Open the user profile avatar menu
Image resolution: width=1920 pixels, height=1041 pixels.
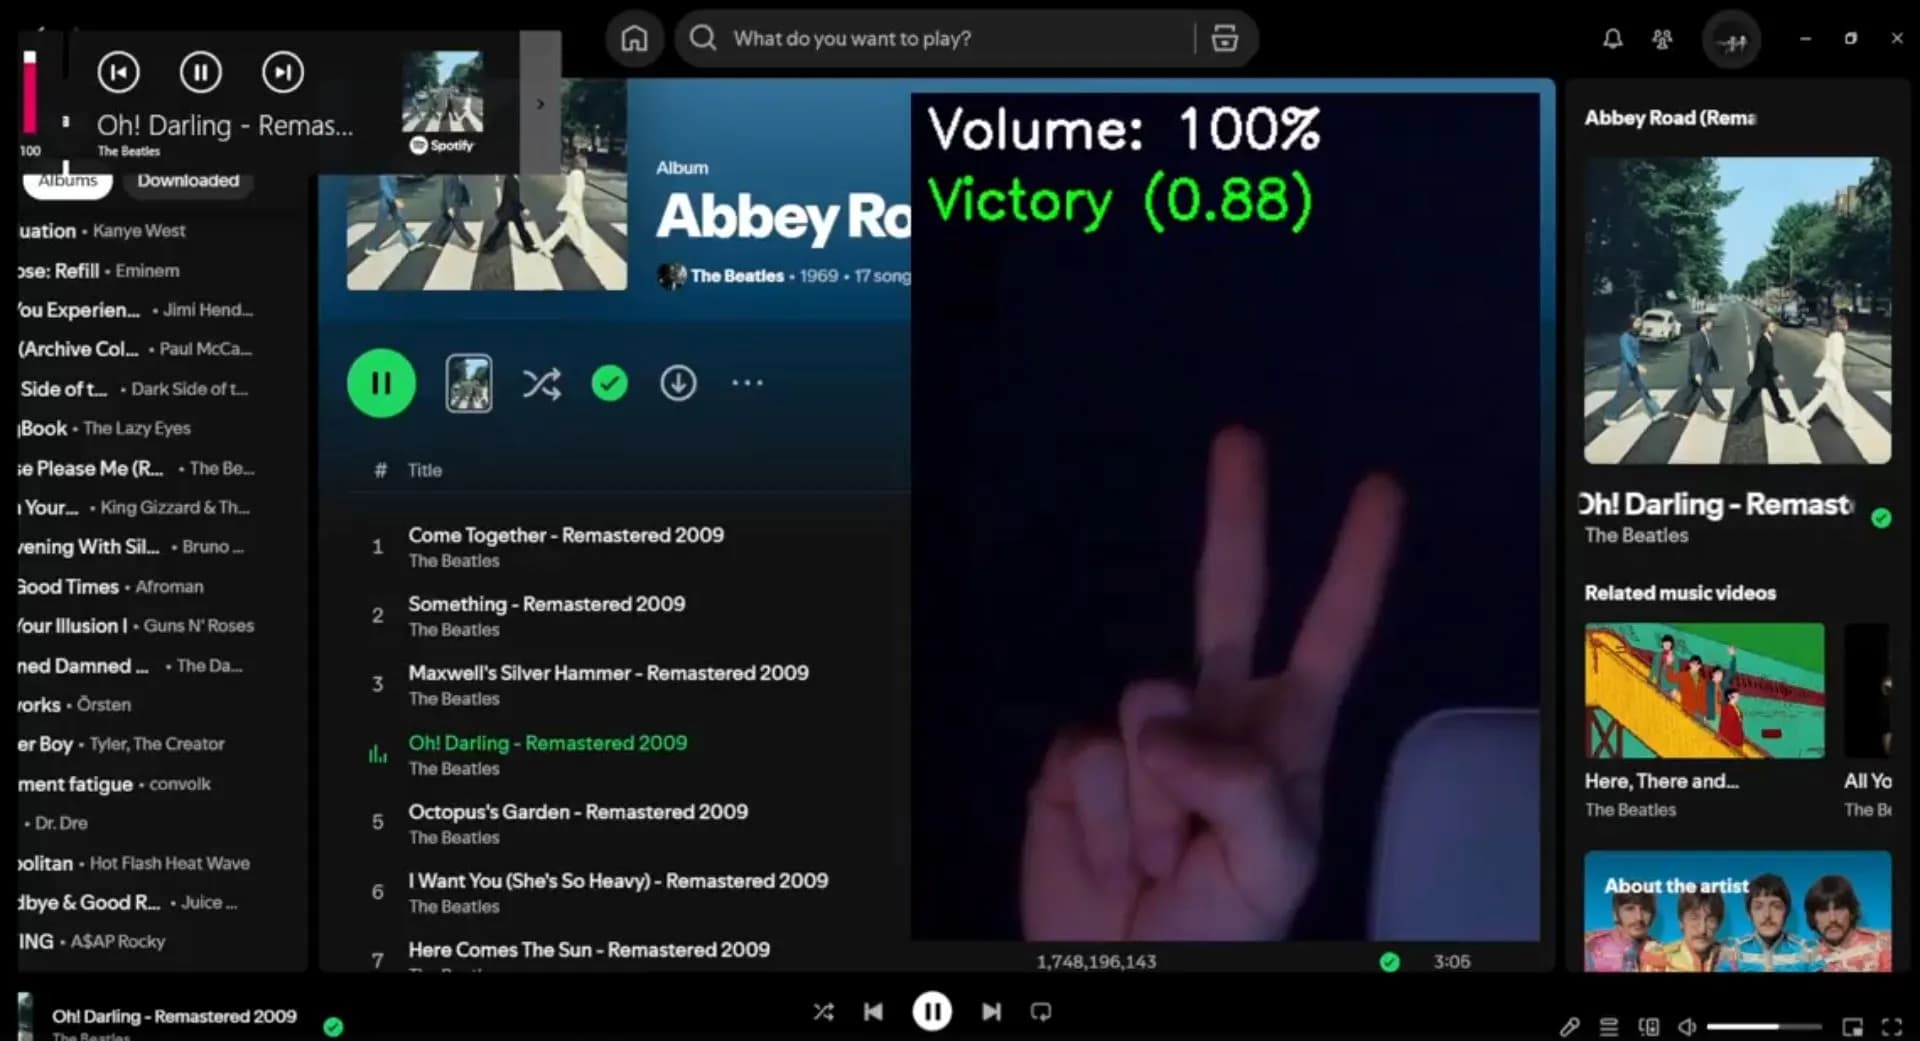1731,40
